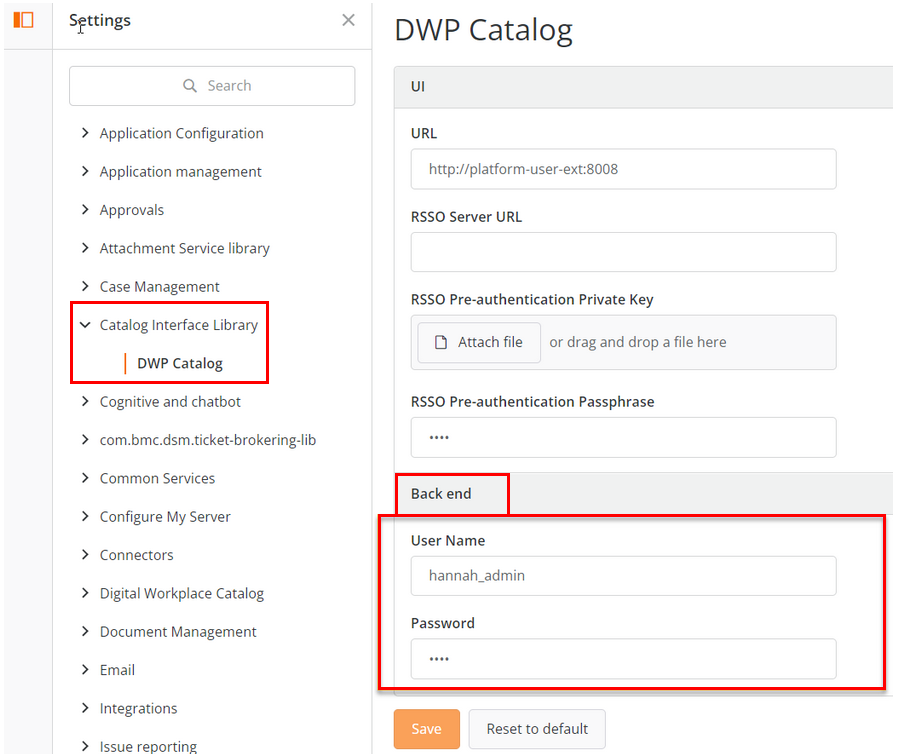Expand Application management chevron

85,172
